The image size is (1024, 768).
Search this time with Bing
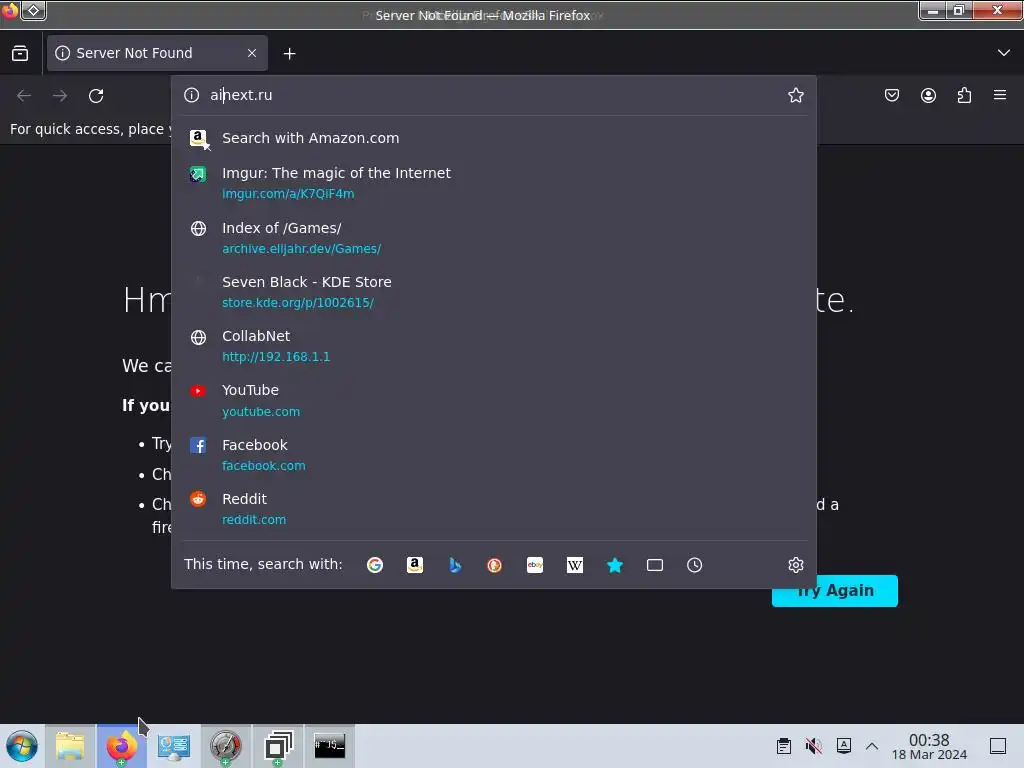pos(455,565)
